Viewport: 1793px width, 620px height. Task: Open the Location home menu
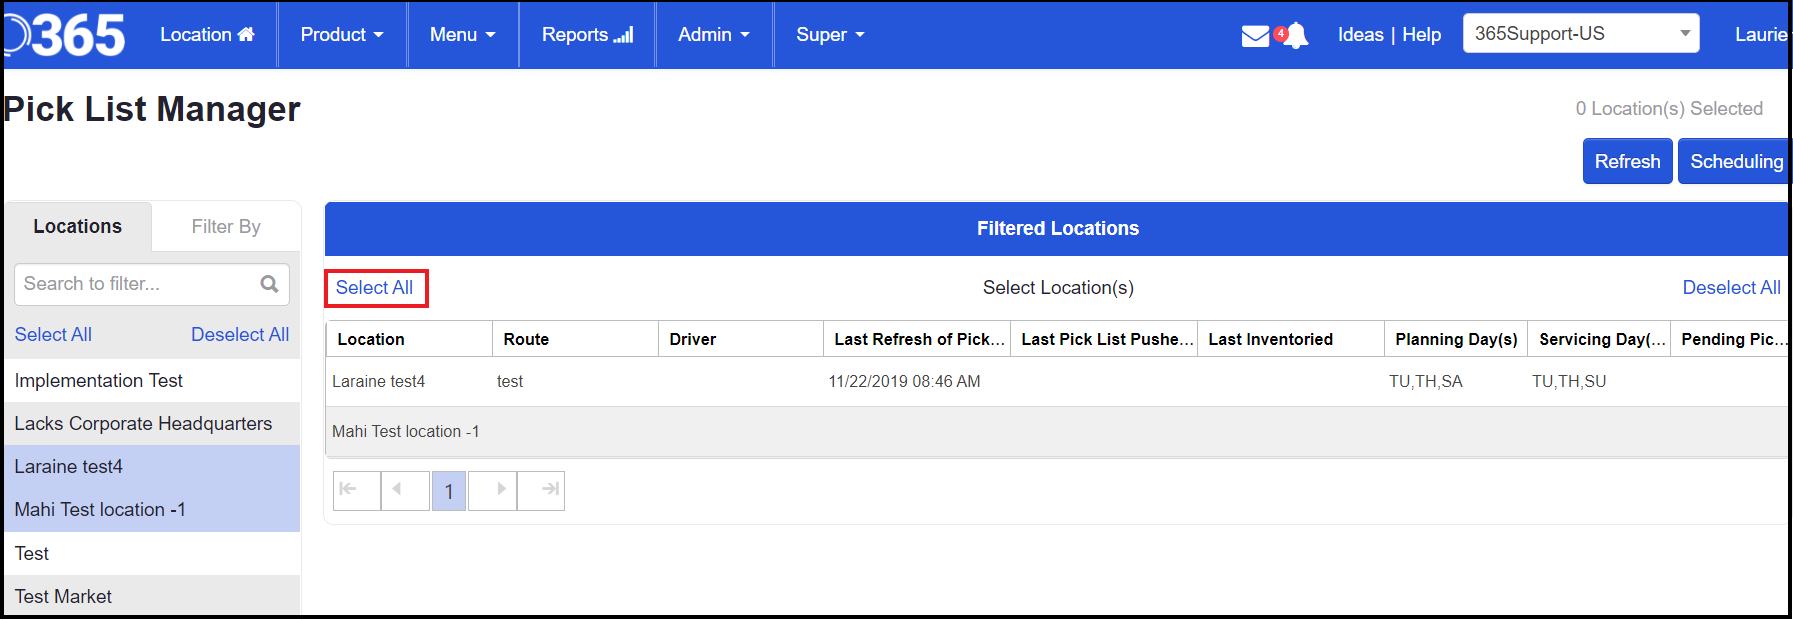click(x=207, y=35)
